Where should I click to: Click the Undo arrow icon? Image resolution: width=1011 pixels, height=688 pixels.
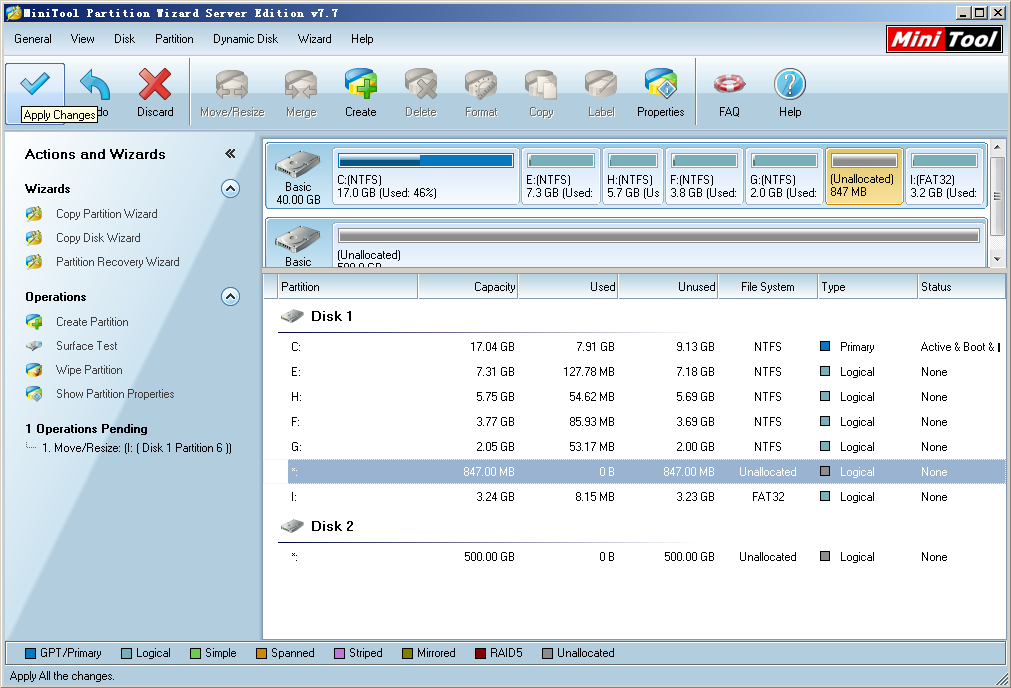[x=95, y=85]
